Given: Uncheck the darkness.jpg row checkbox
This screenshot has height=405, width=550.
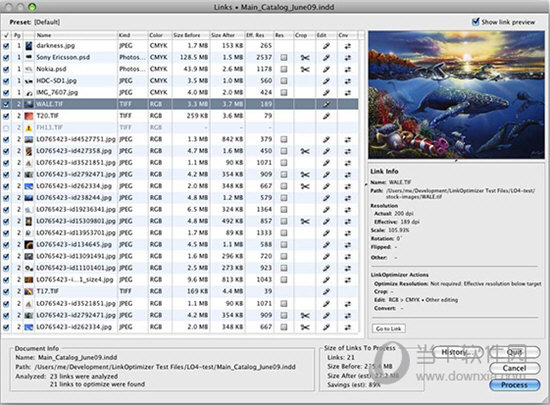Looking at the screenshot, I should click(6, 46).
